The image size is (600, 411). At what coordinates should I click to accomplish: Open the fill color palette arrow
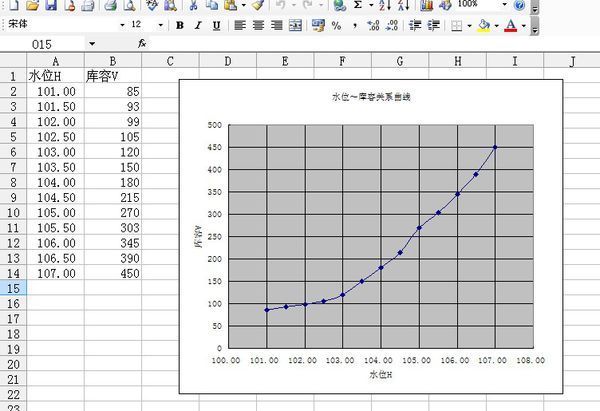point(496,26)
